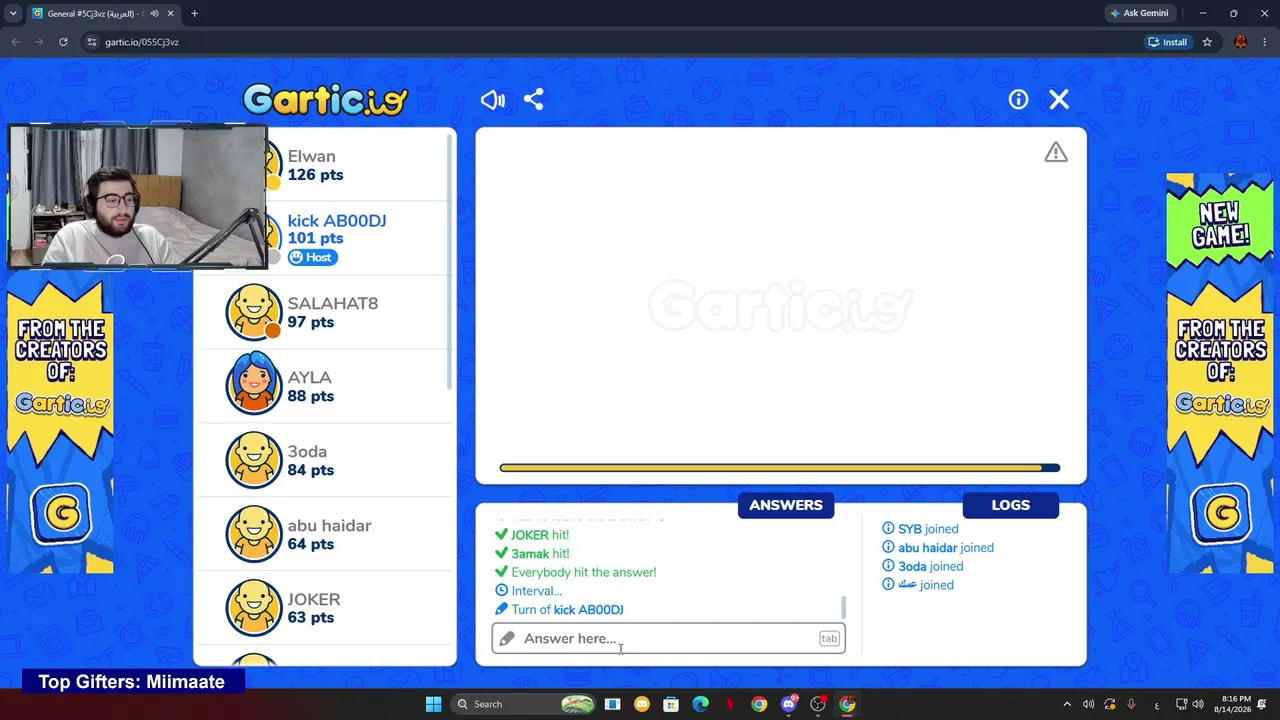This screenshot has height=720, width=1280.
Task: Open the browser profile avatar
Action: (x=1241, y=42)
